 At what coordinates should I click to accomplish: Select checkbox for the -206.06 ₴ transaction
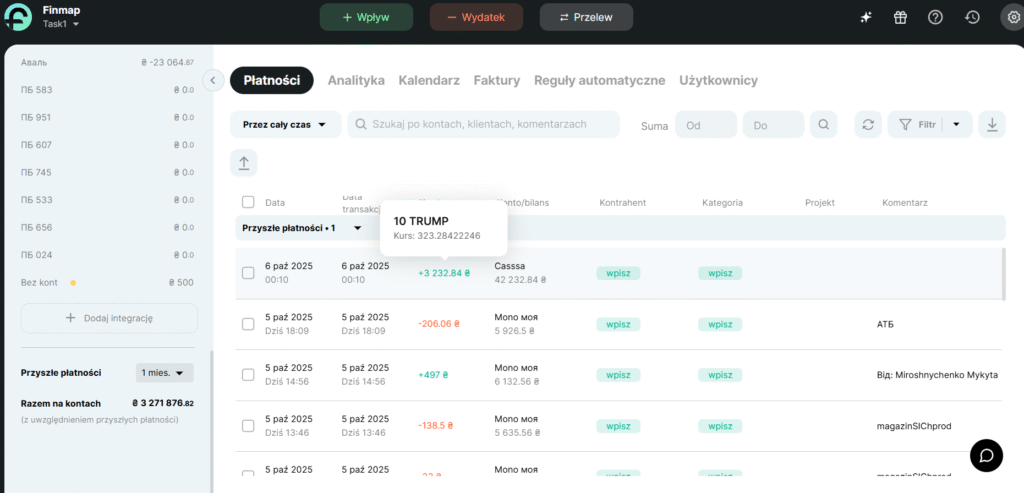(248, 324)
